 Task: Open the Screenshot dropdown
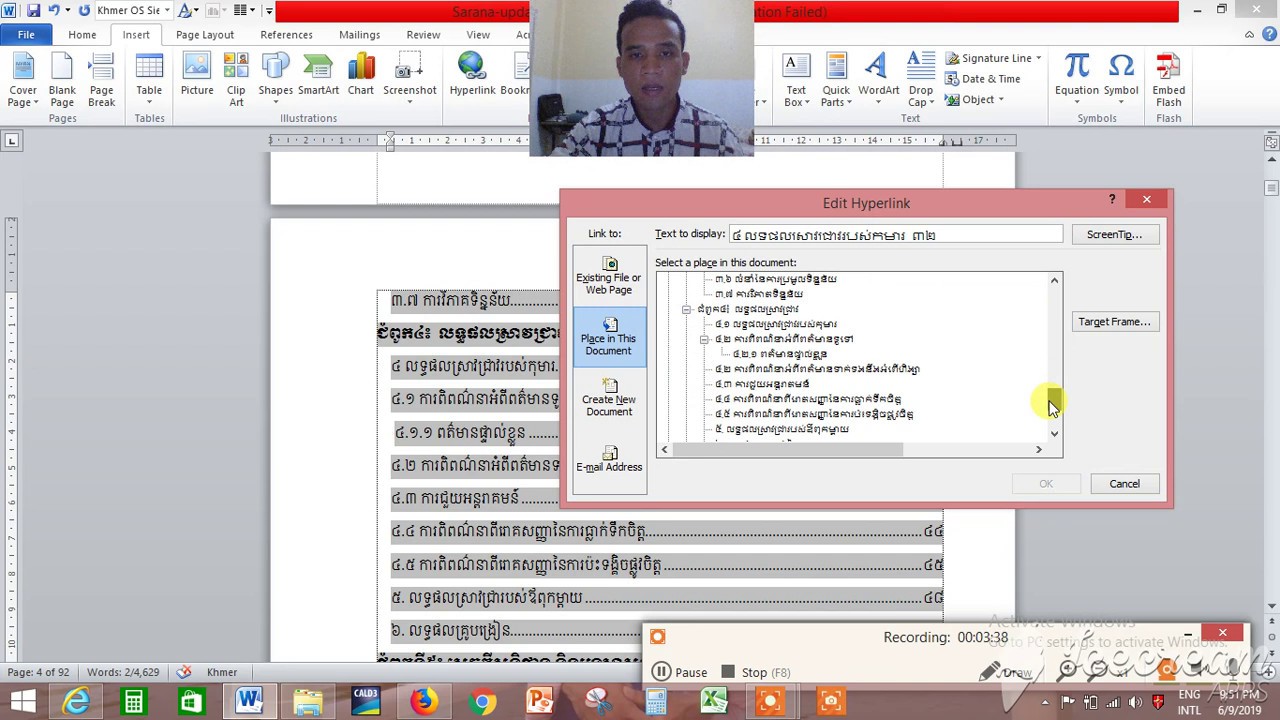tap(410, 81)
